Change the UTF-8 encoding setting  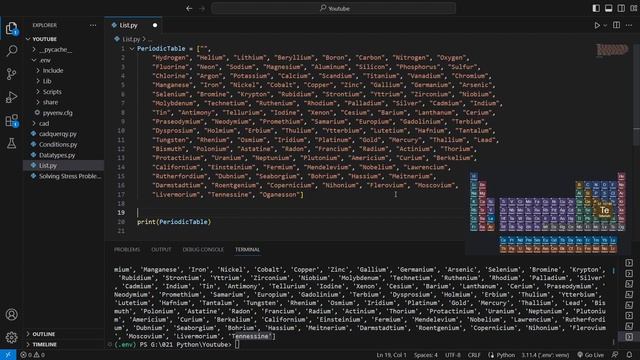tap(453, 355)
